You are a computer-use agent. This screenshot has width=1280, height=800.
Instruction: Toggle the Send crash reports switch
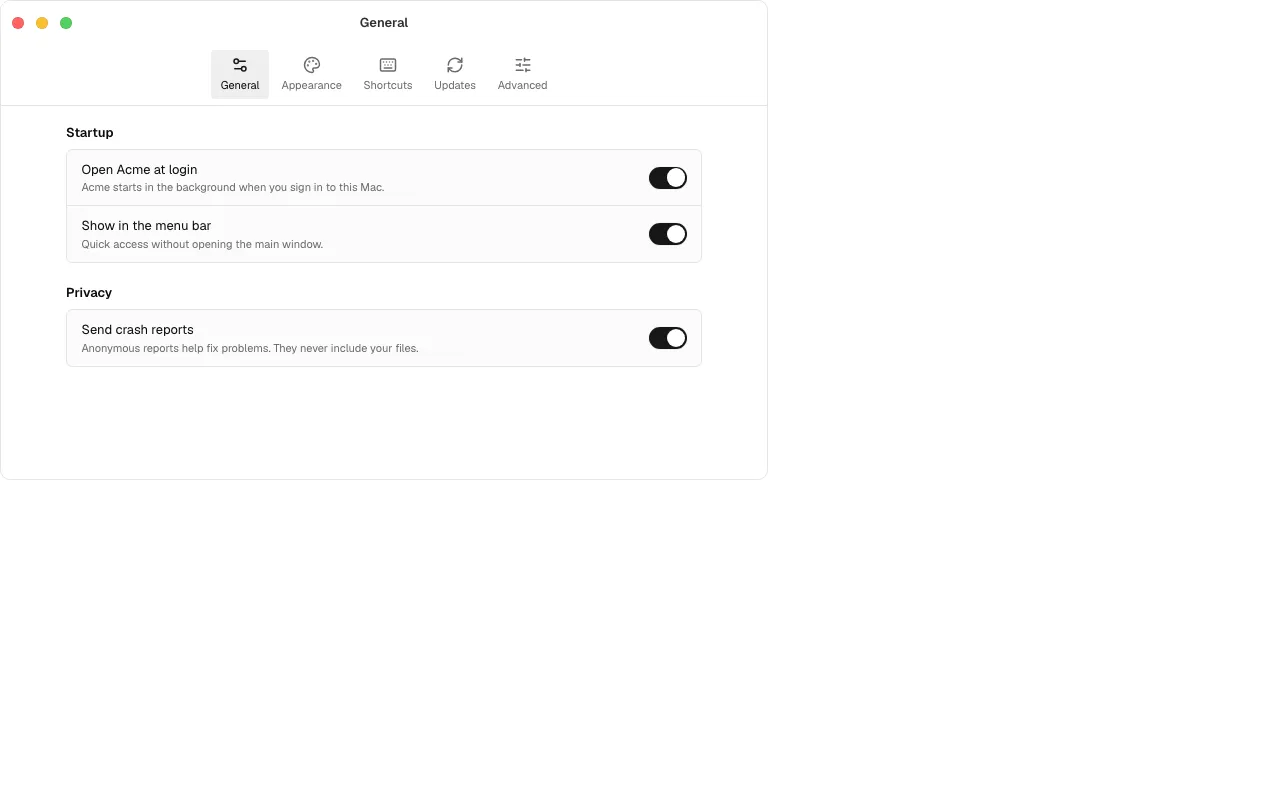point(668,338)
